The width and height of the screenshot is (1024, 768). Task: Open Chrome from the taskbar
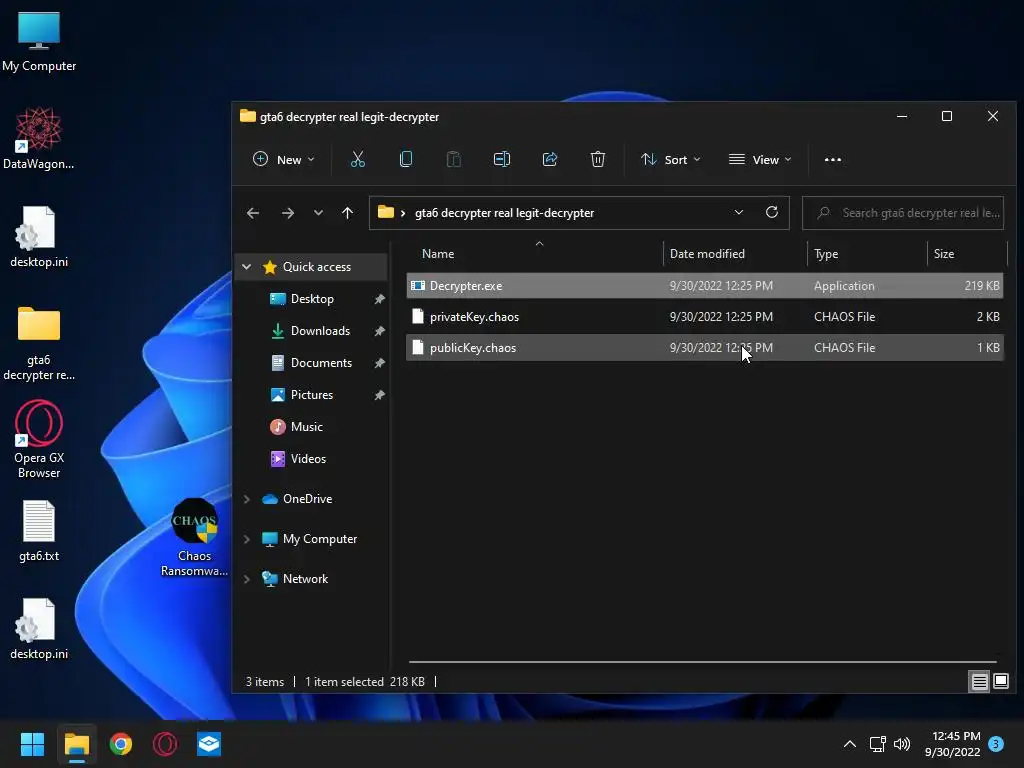[x=121, y=744]
